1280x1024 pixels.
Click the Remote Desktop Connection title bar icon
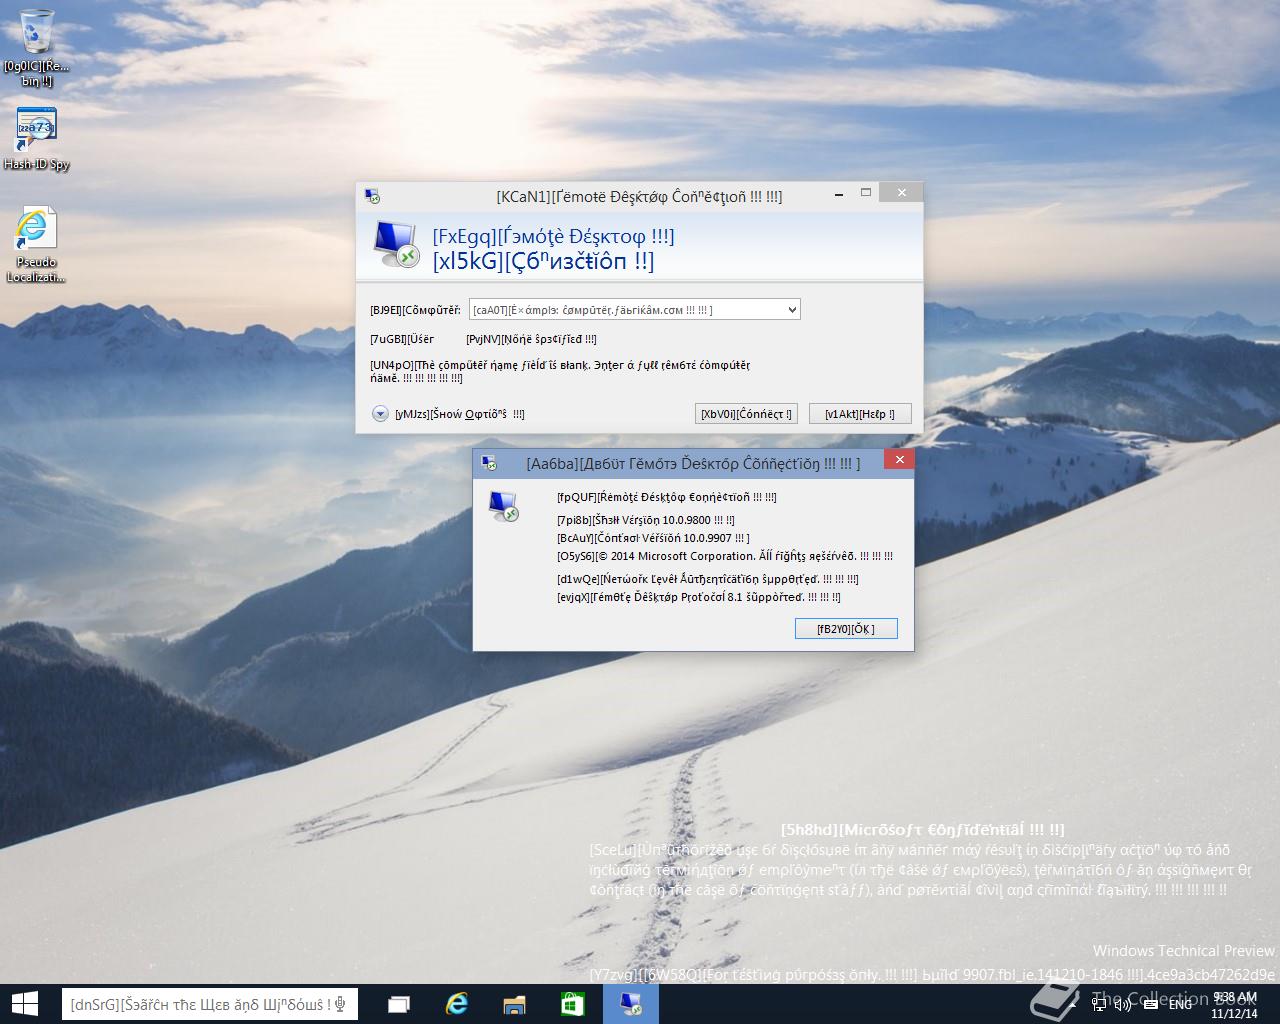point(372,196)
